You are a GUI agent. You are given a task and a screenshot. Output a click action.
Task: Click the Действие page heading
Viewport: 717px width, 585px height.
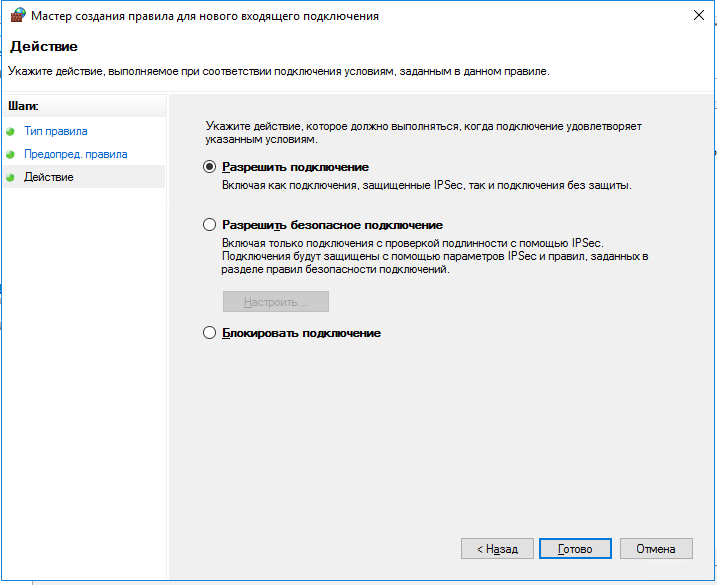point(43,47)
